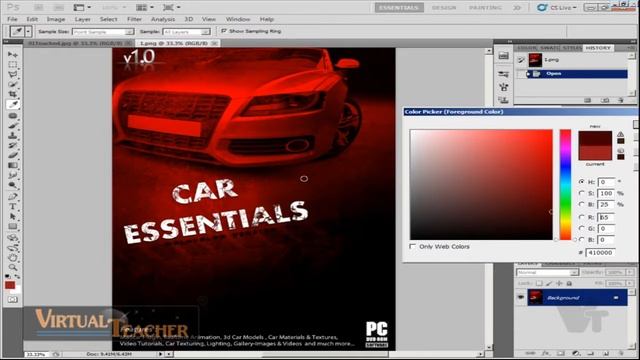Open the Eyedropper tool preset picker arrow

(28, 31)
